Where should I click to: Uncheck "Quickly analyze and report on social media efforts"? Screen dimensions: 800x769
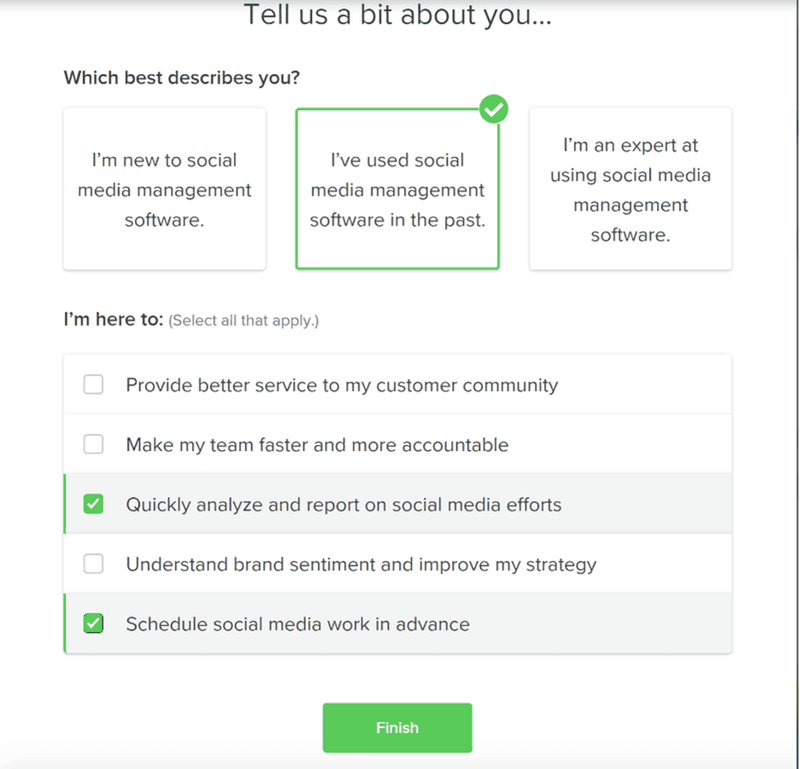coord(93,504)
